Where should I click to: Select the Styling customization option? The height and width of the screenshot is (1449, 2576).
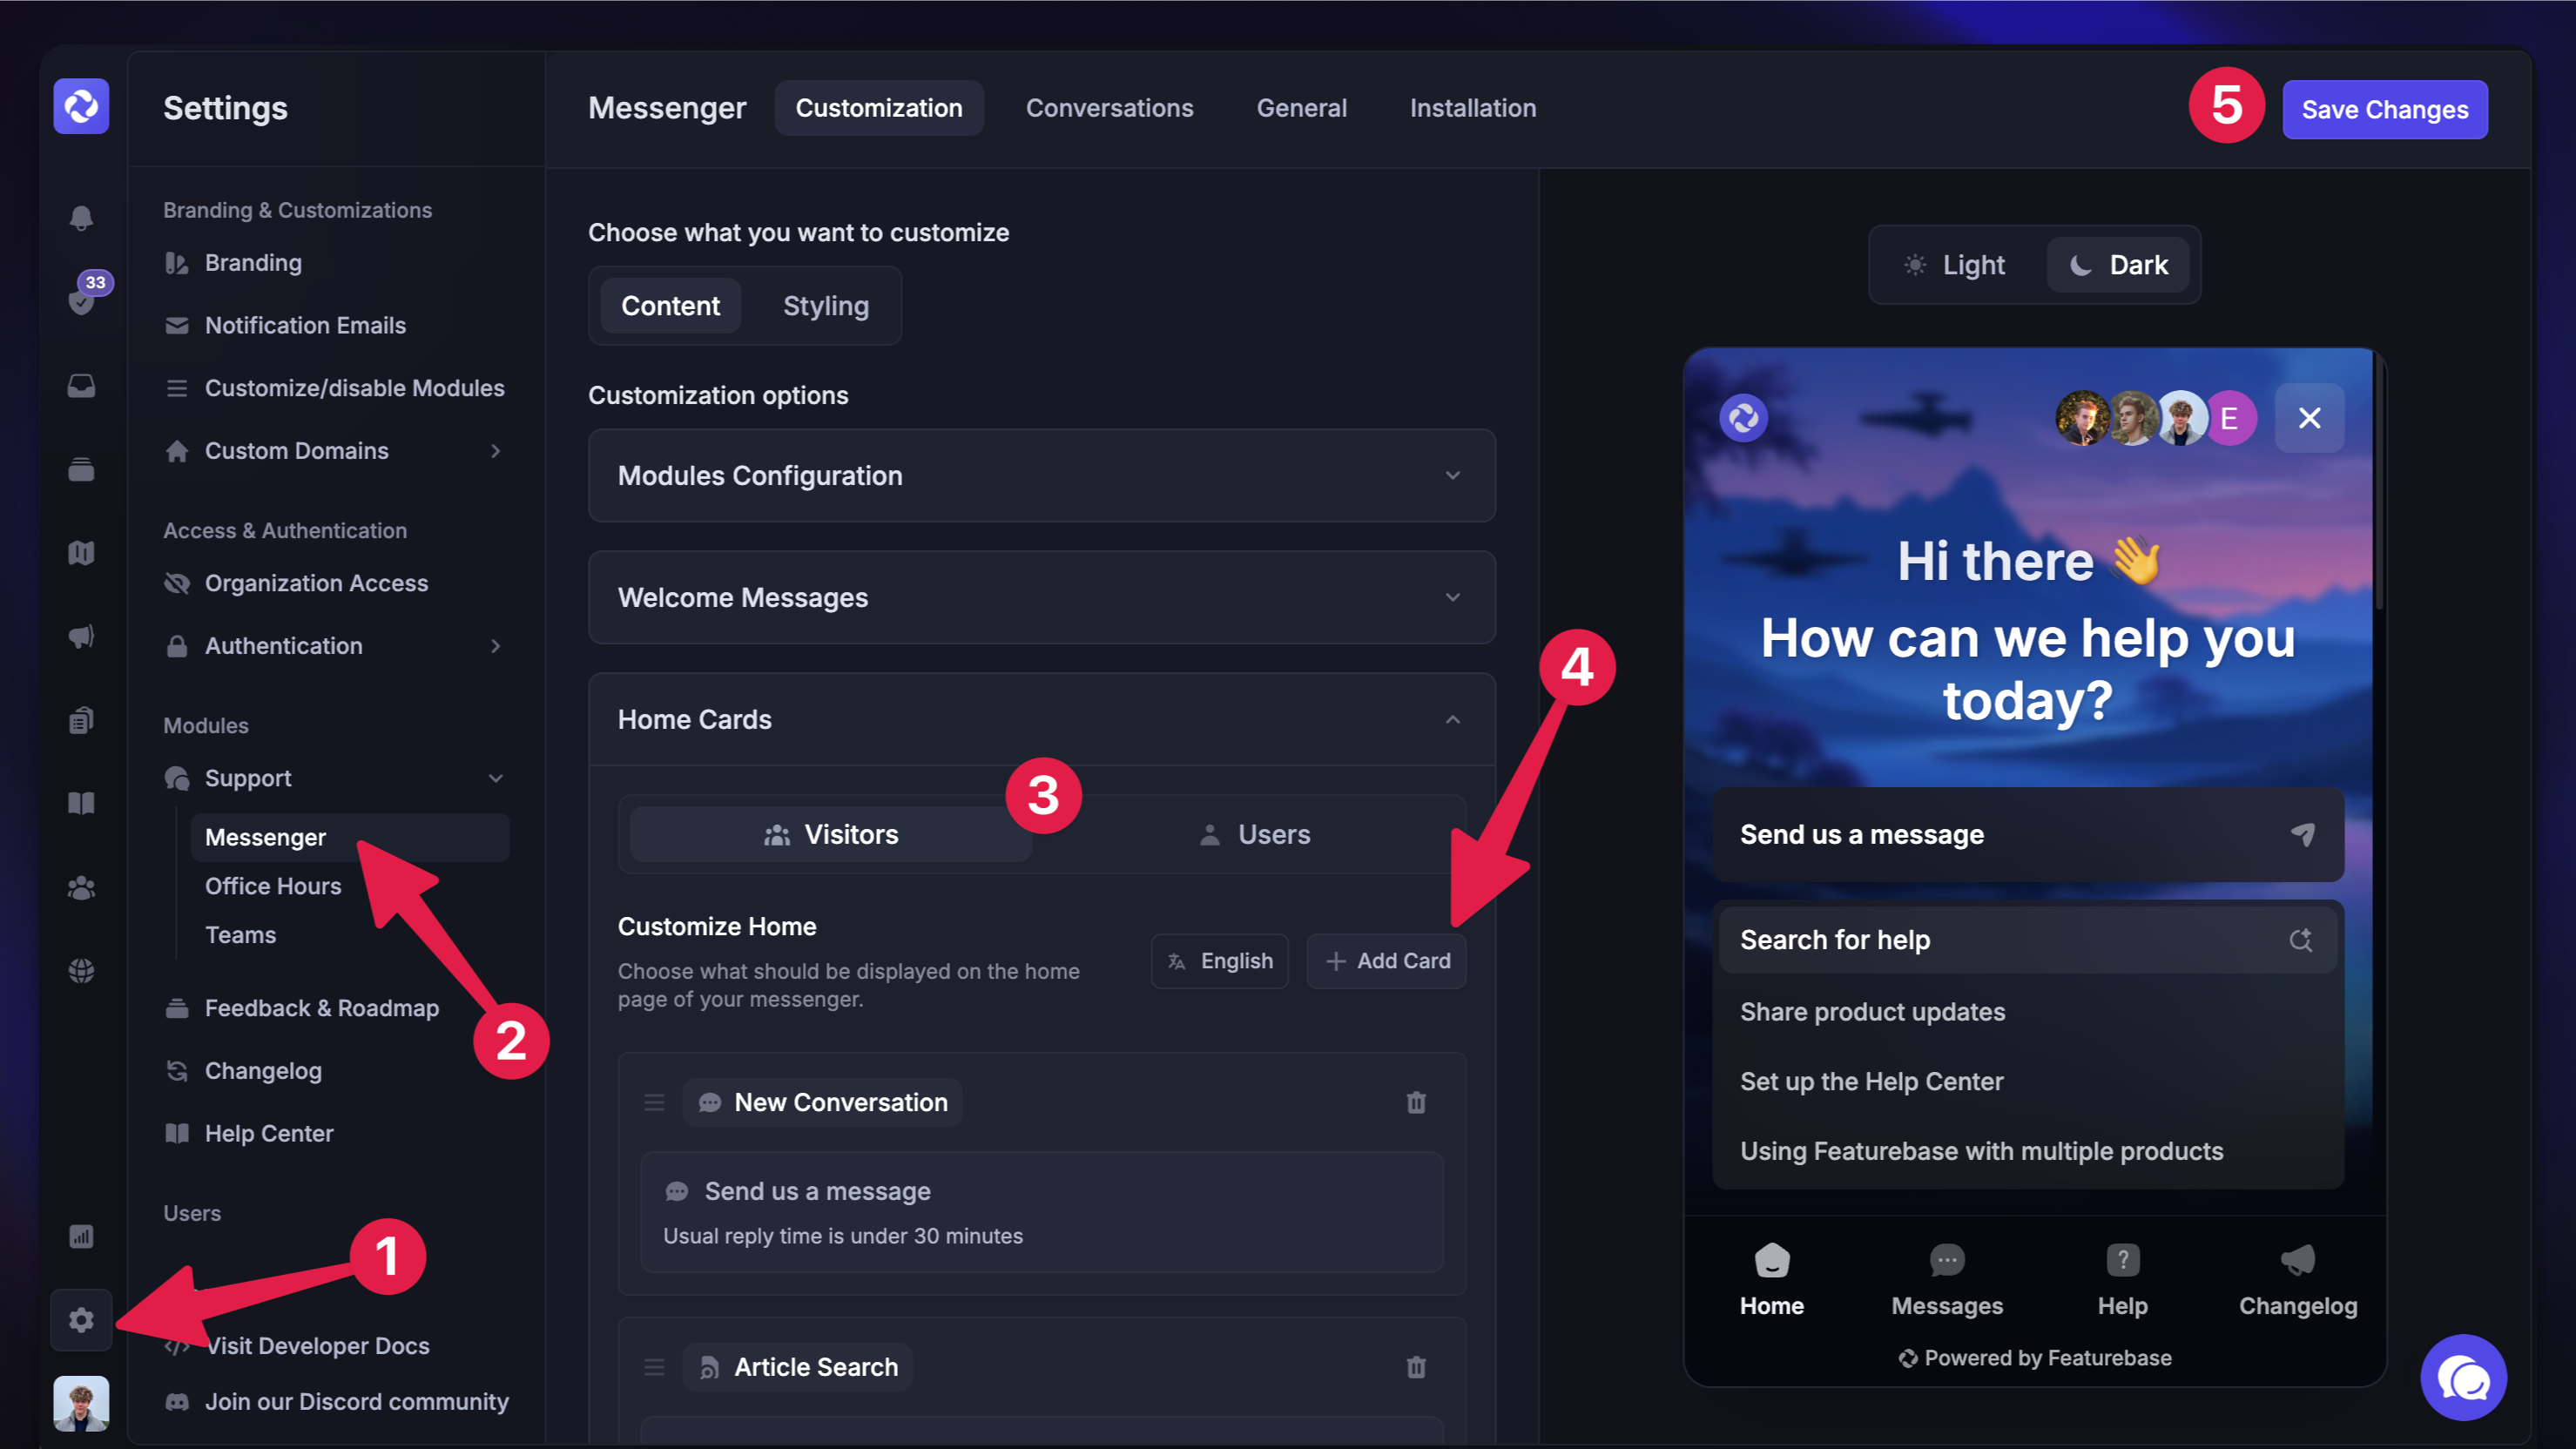(825, 306)
